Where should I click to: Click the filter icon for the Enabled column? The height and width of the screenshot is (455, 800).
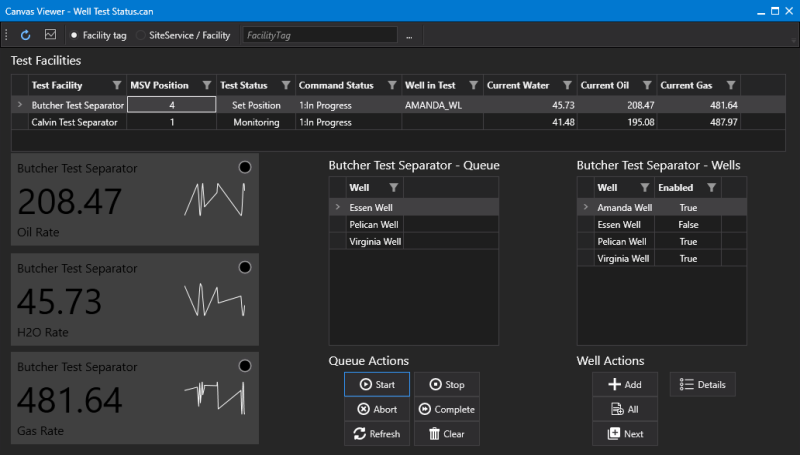tap(711, 188)
